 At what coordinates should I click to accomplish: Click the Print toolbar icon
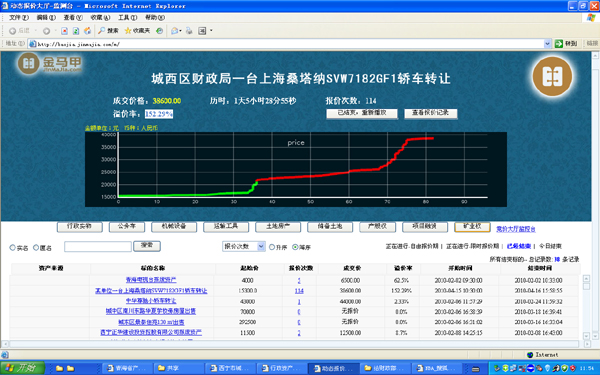189,31
